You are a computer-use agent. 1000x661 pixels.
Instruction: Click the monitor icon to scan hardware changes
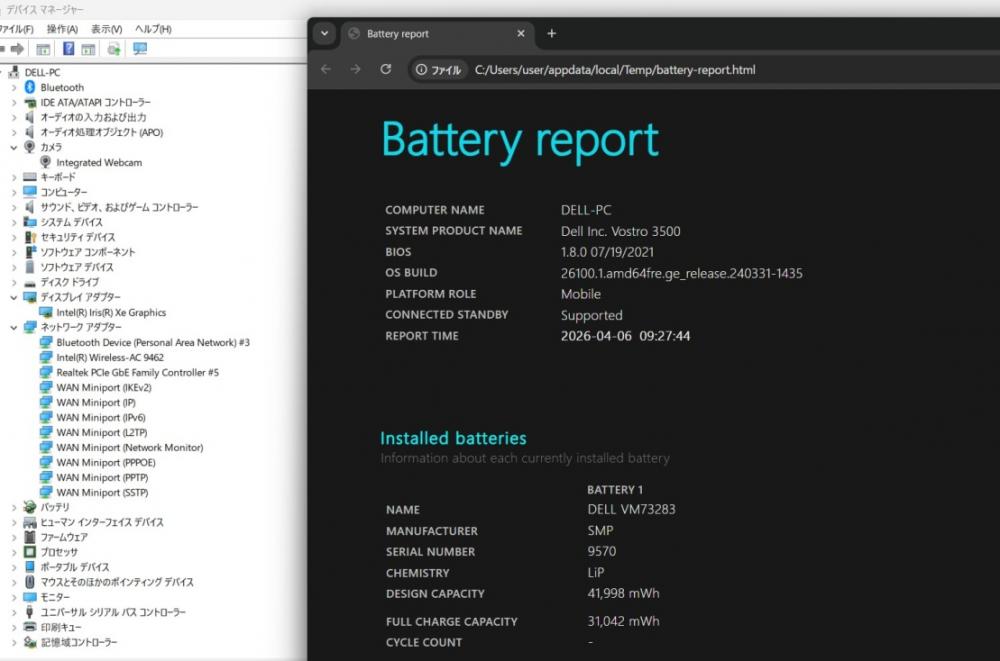(x=139, y=49)
